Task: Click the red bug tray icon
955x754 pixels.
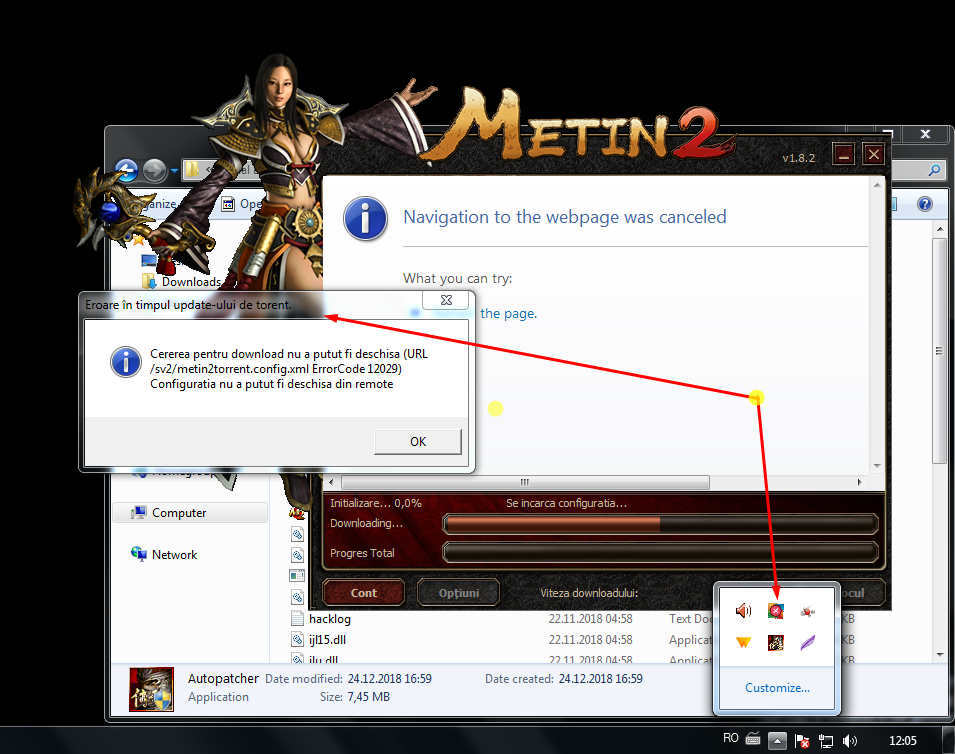Action: pyautogui.click(x=808, y=611)
